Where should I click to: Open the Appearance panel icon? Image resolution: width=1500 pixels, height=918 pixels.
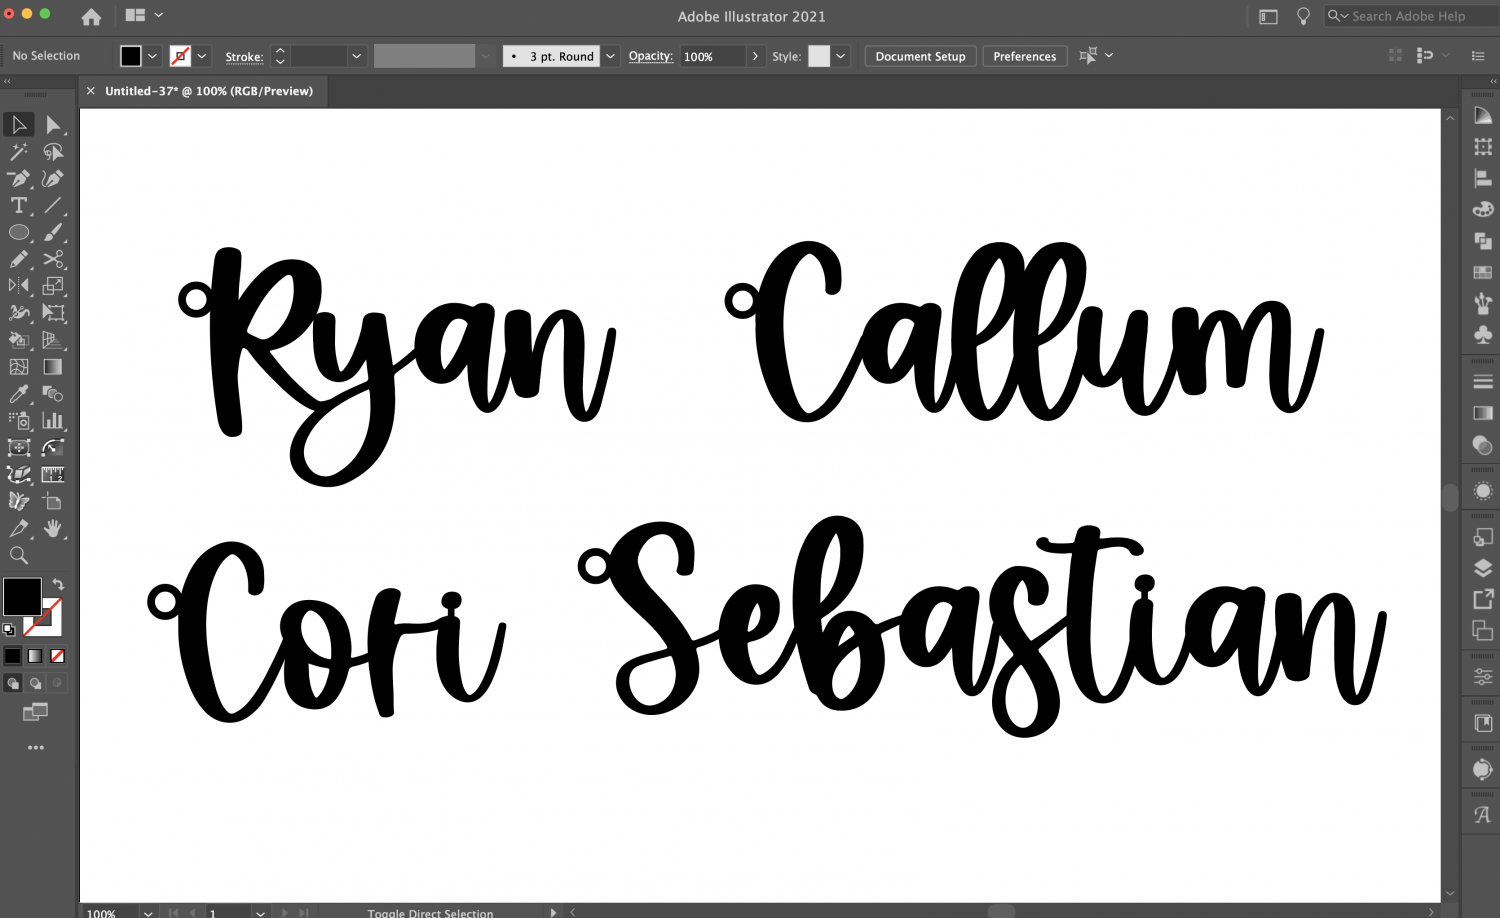pos(1483,491)
